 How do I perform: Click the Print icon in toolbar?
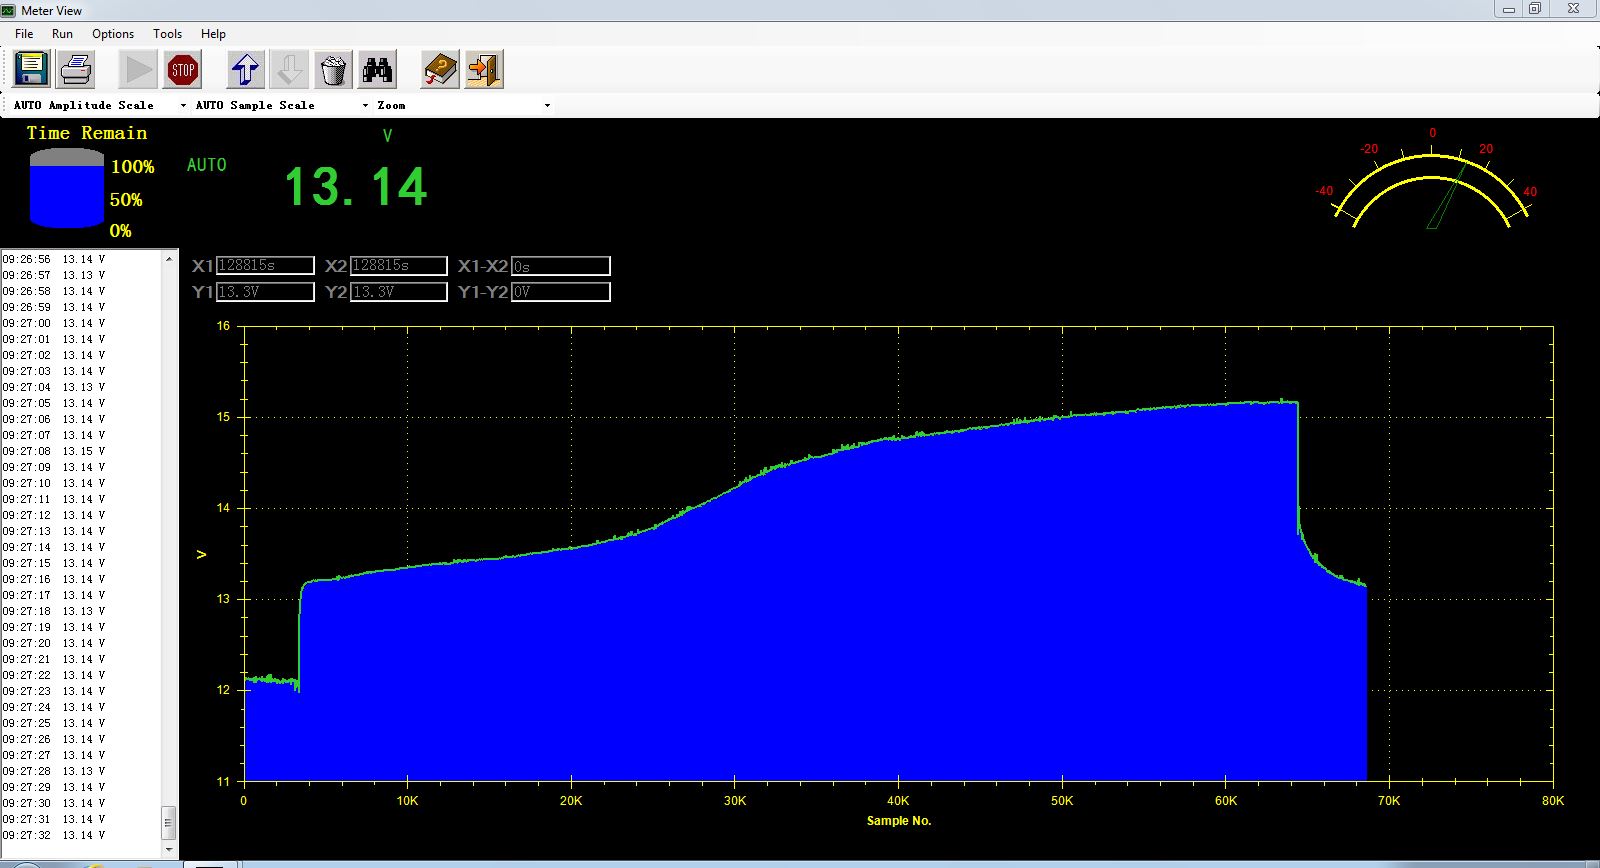[76, 70]
